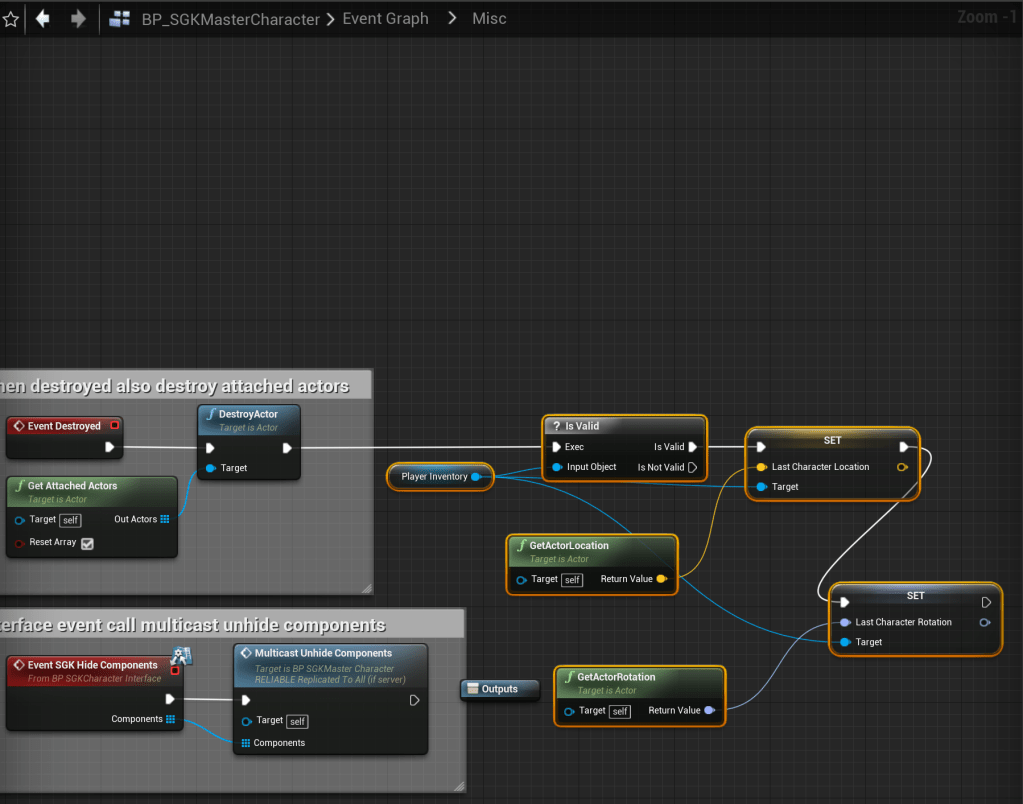This screenshot has height=804, width=1023.
Task: Click the Out Actors array output pin
Action: (165, 519)
